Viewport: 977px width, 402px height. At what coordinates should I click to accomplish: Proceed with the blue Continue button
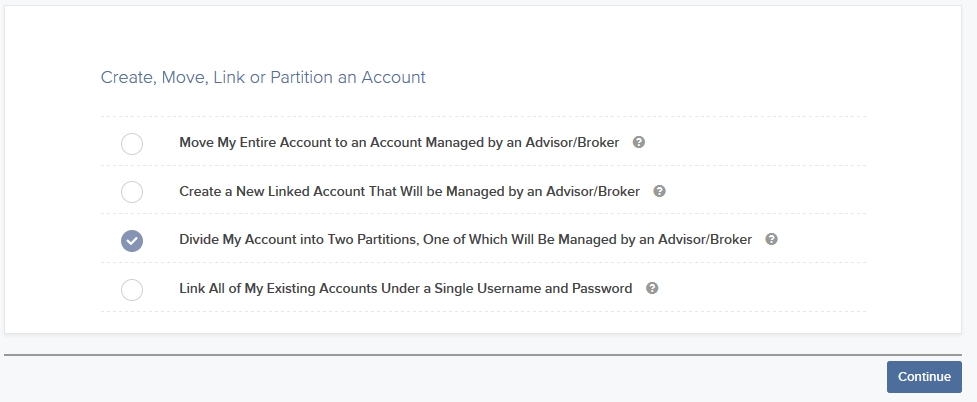point(924,376)
